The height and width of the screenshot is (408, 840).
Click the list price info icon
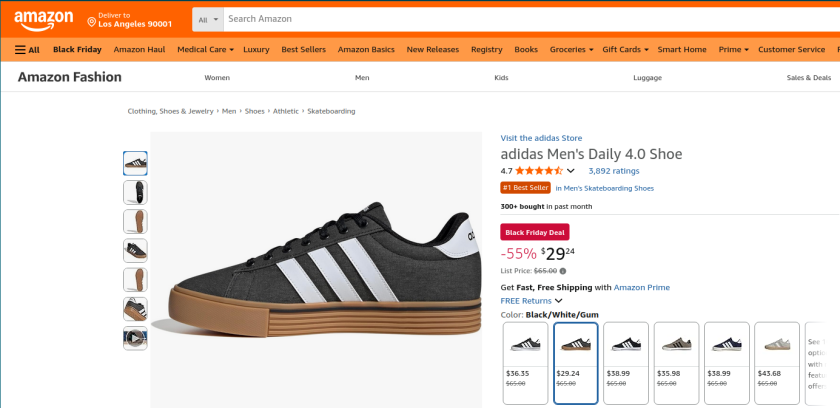click(x=563, y=270)
